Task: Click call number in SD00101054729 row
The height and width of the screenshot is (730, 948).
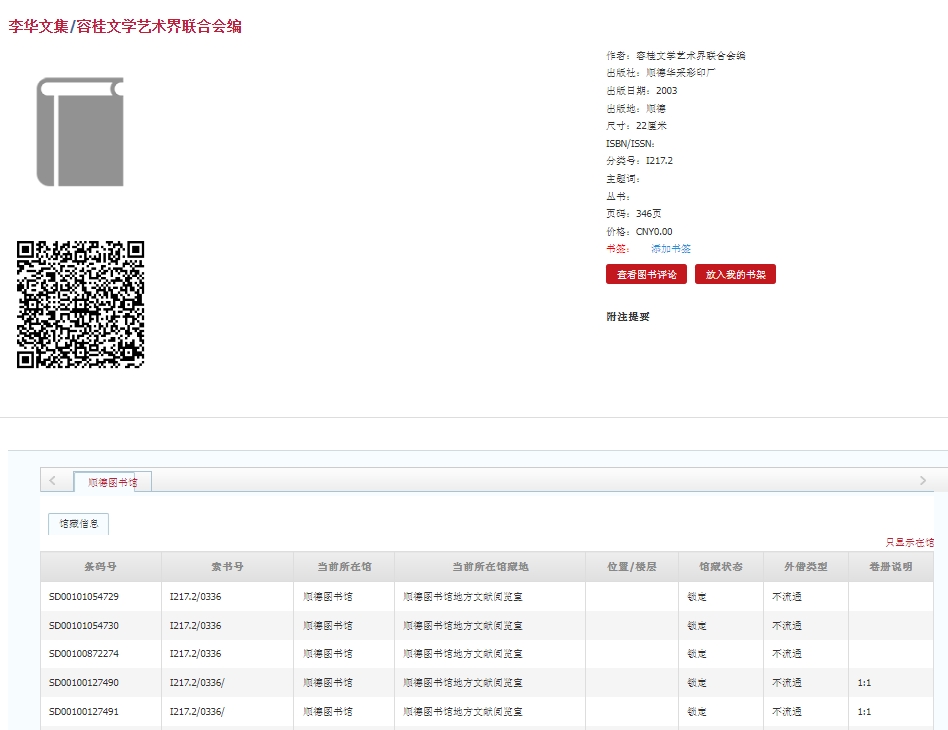Action: pyautogui.click(x=195, y=596)
